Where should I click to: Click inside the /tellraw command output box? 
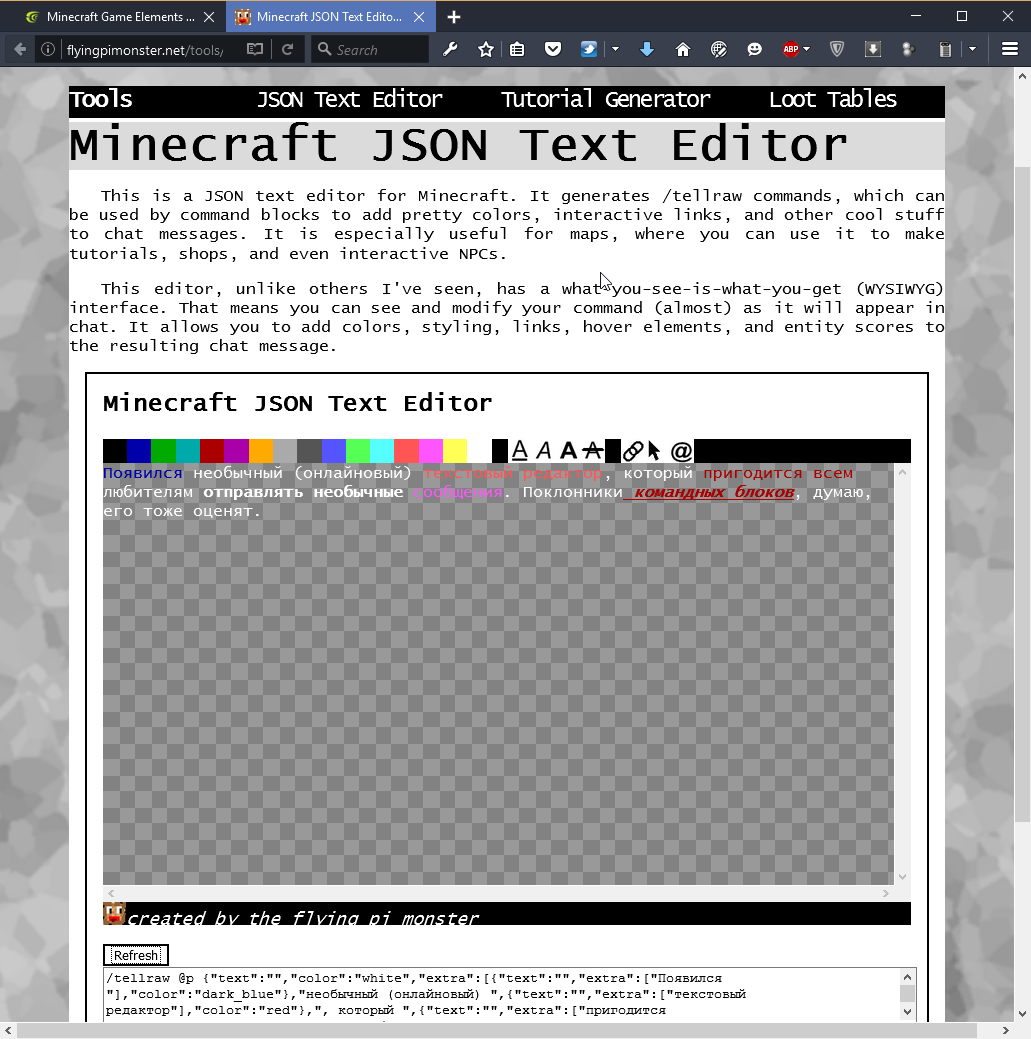[500, 994]
